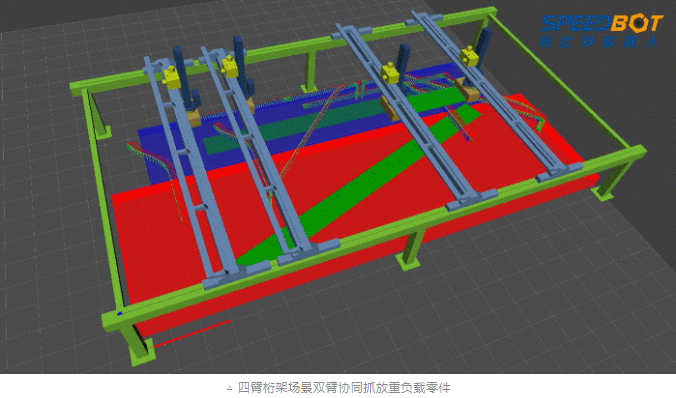The width and height of the screenshot is (676, 398).
Task: Select the second yellow gripper head from left
Action: (x=230, y=67)
